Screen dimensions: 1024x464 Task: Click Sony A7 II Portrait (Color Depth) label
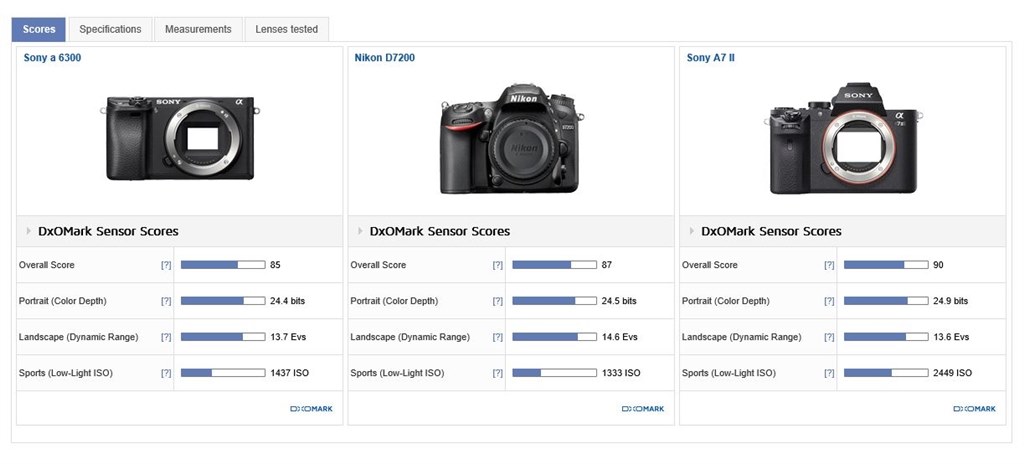726,301
